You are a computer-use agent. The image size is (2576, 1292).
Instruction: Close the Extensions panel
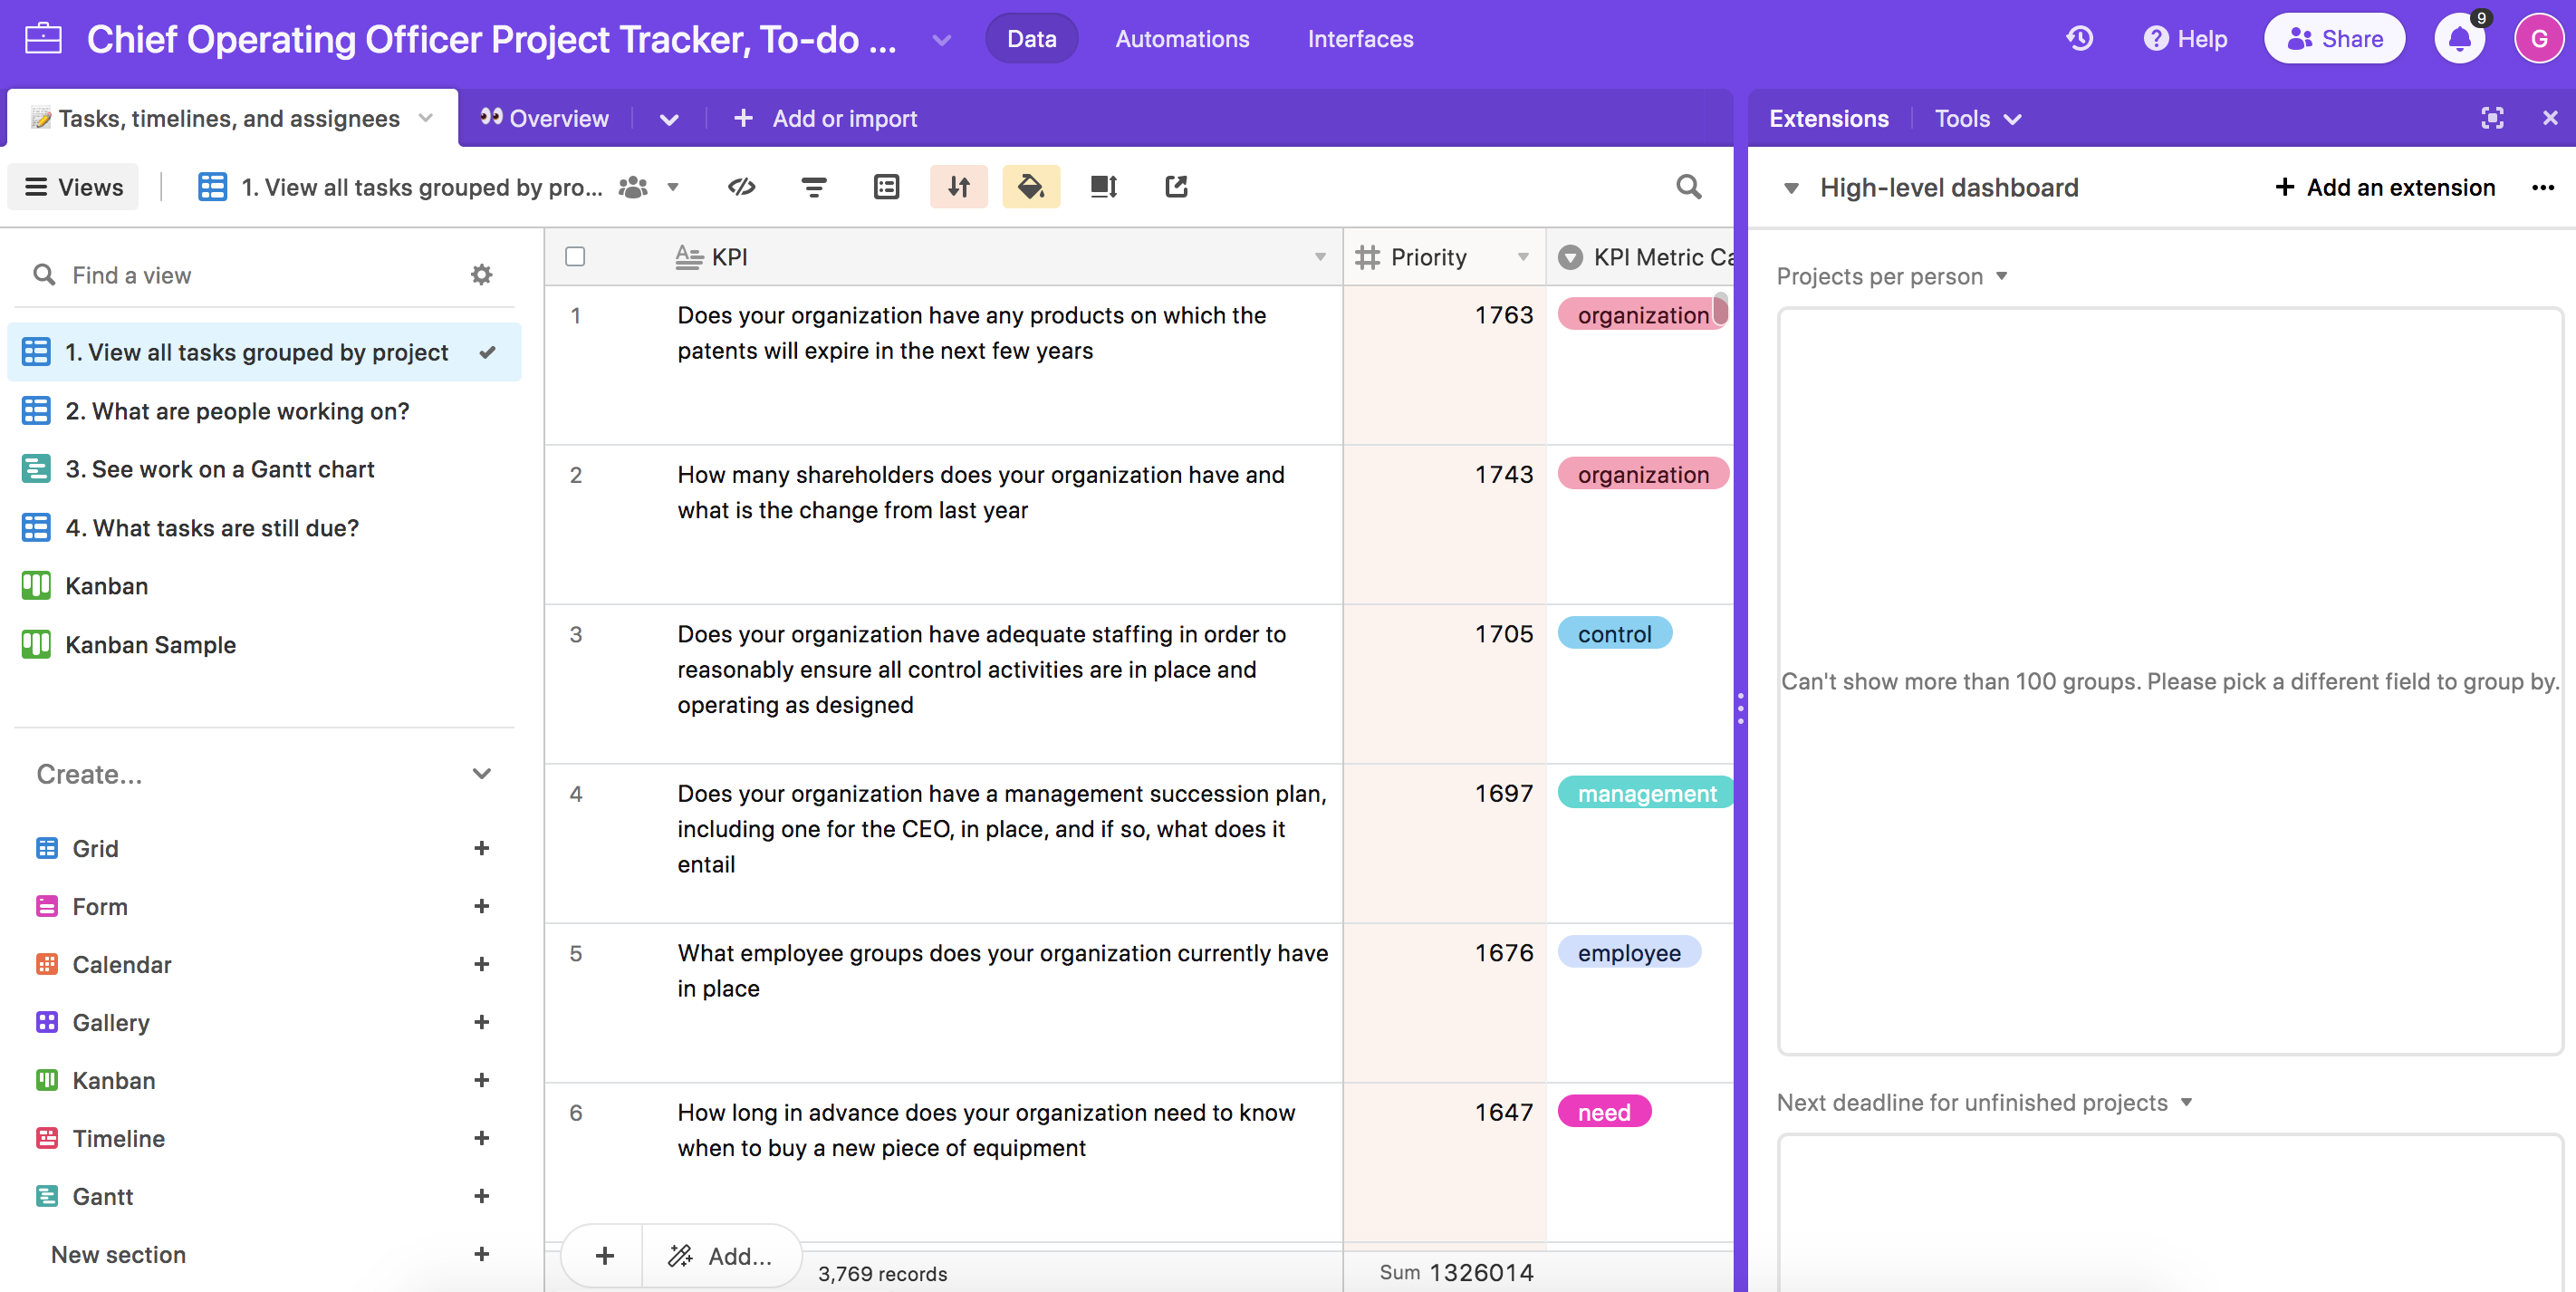click(2550, 118)
